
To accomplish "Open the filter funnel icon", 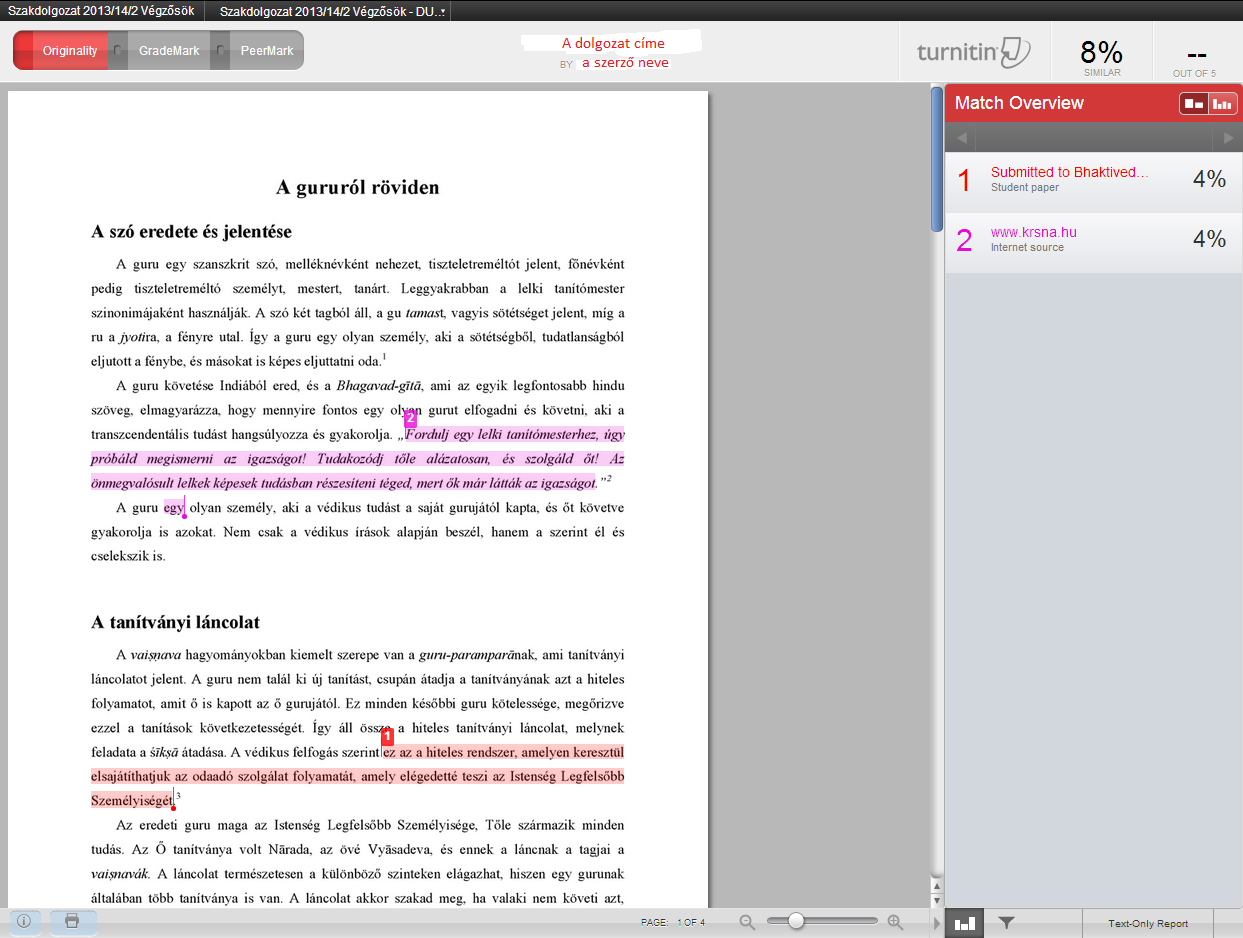I will 1007,923.
